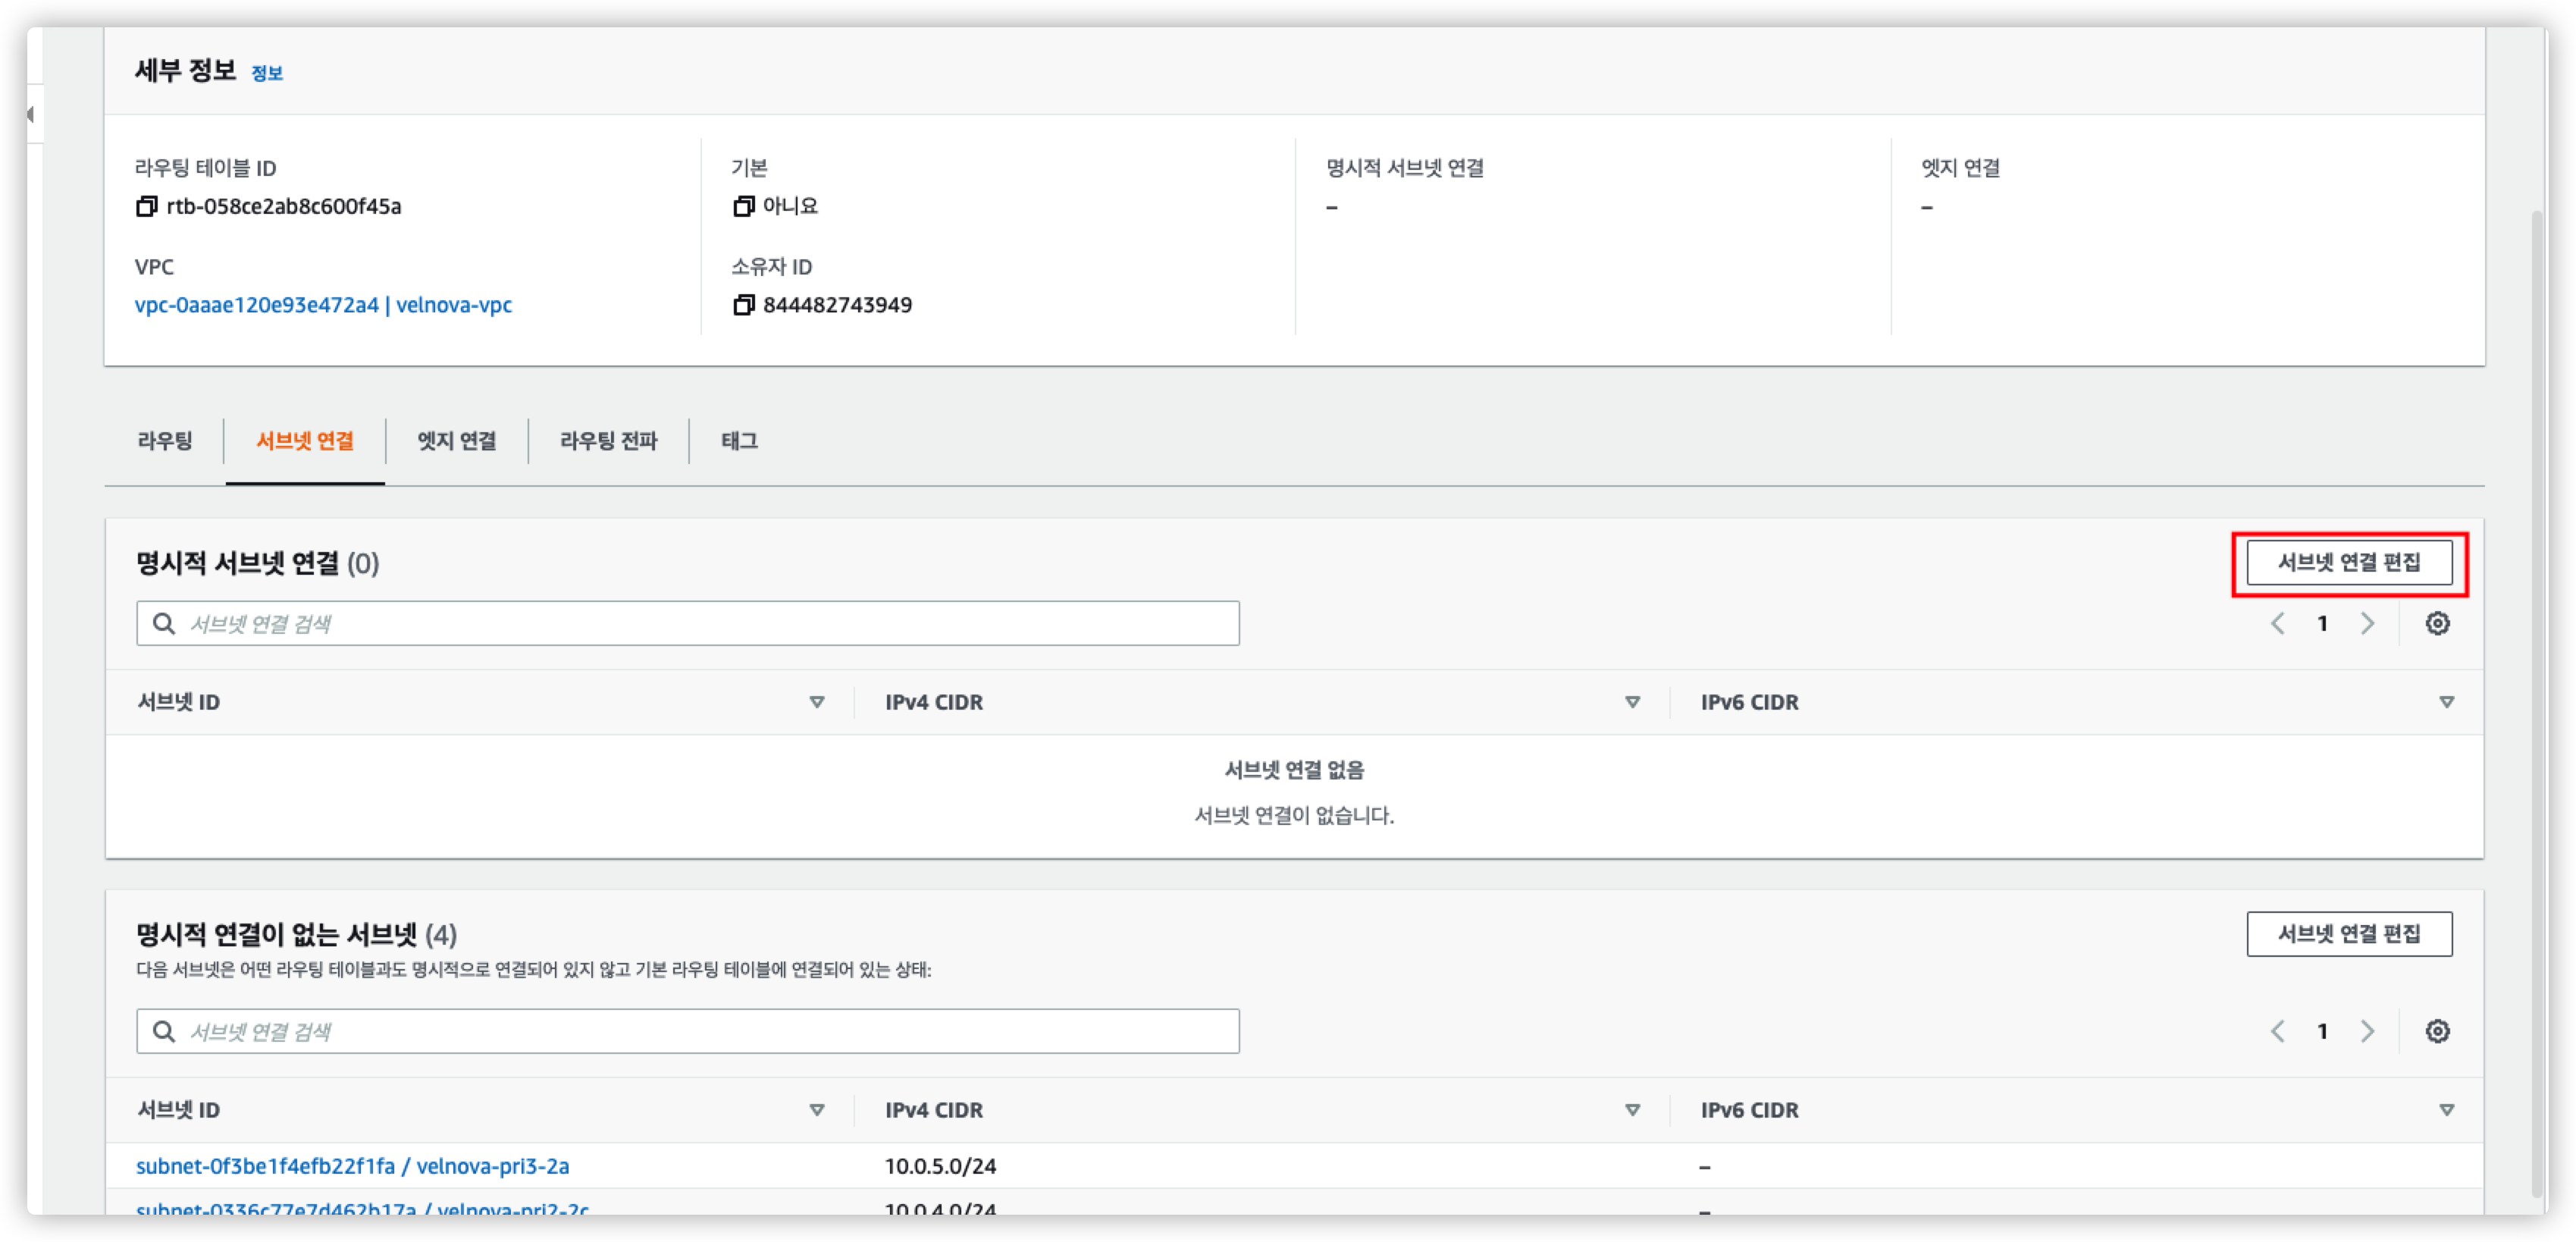This screenshot has width=2576, height=1242.
Task: Sort lower table by 서브넷 ID arrow
Action: [x=817, y=1110]
